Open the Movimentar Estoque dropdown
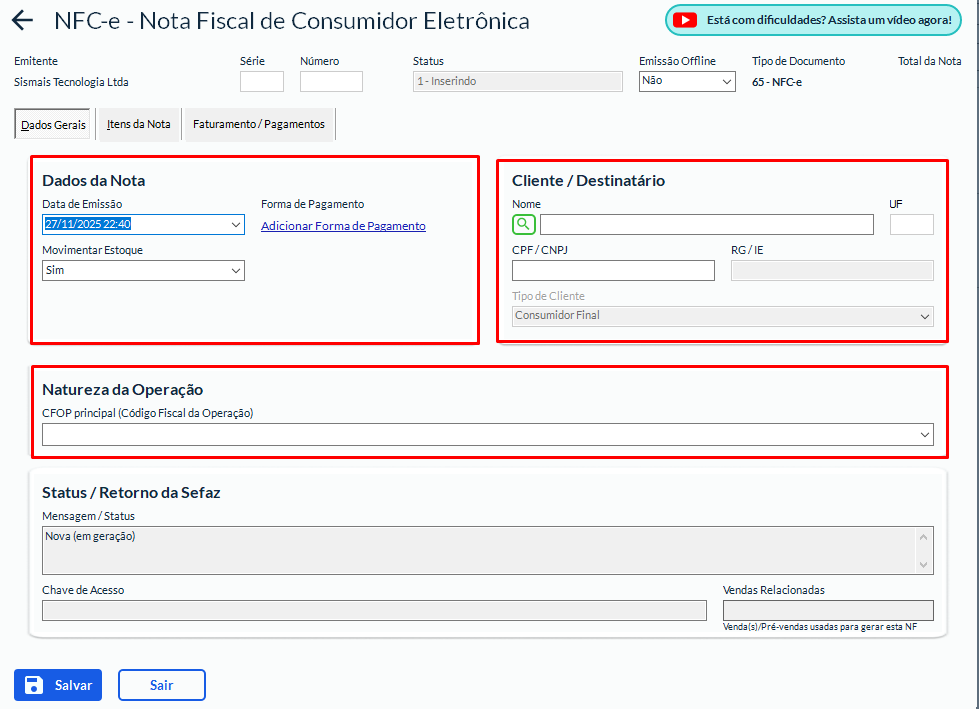Image resolution: width=979 pixels, height=709 pixels. tap(143, 270)
